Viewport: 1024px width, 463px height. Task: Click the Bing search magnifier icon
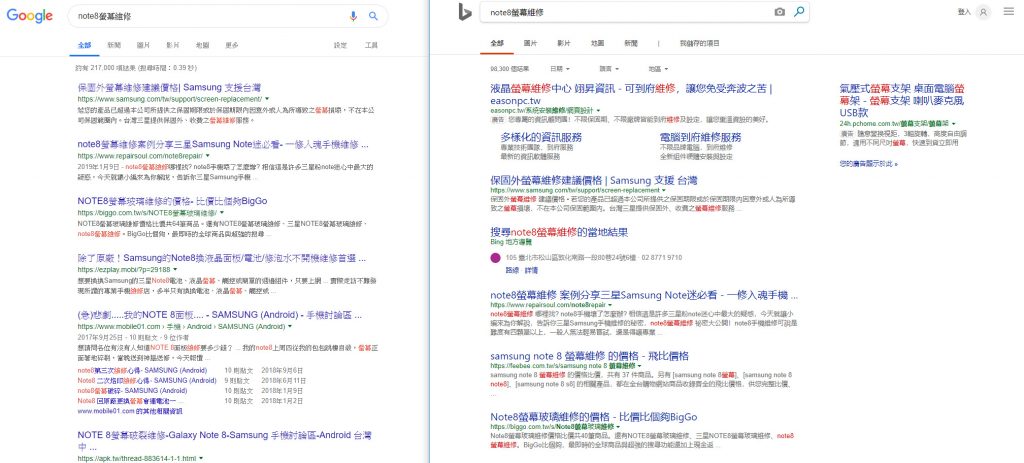[x=799, y=12]
